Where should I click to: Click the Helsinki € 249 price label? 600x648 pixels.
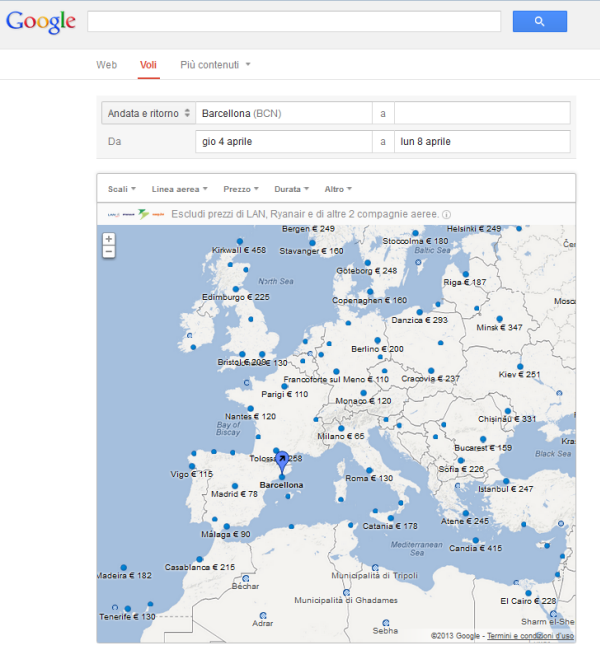coord(474,229)
